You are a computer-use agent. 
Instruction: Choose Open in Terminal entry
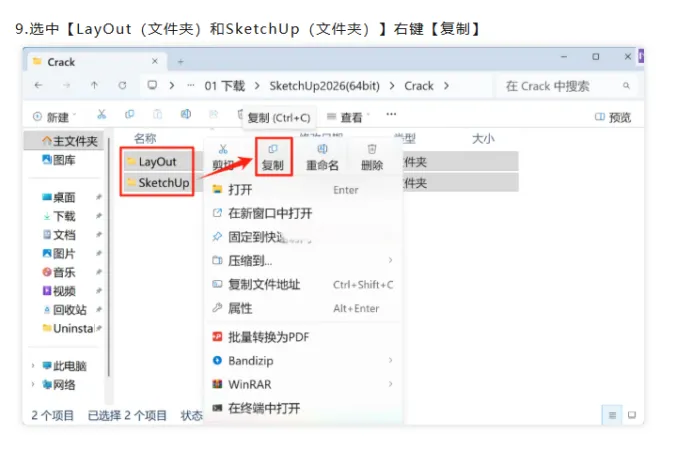[304, 408]
